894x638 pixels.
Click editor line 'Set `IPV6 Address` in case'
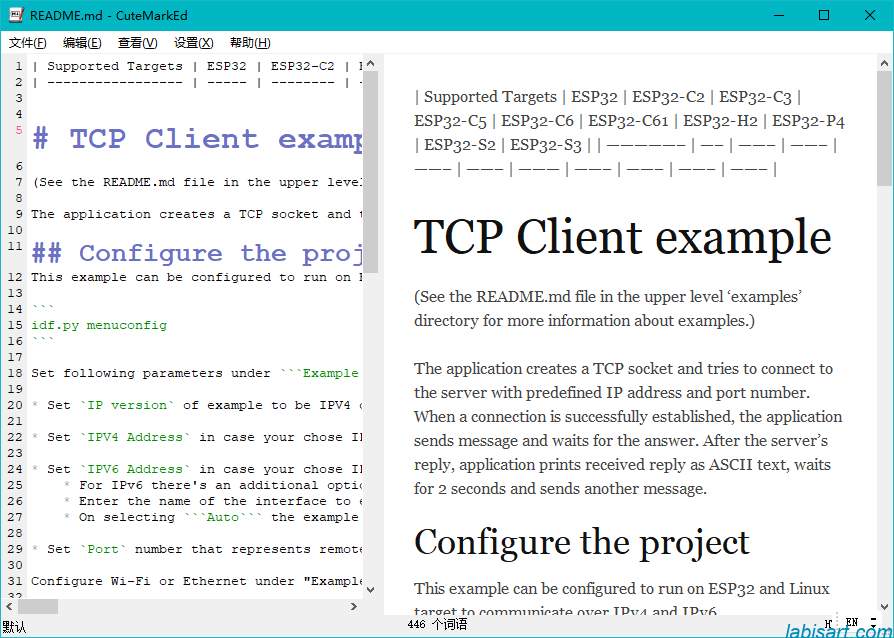pos(197,469)
